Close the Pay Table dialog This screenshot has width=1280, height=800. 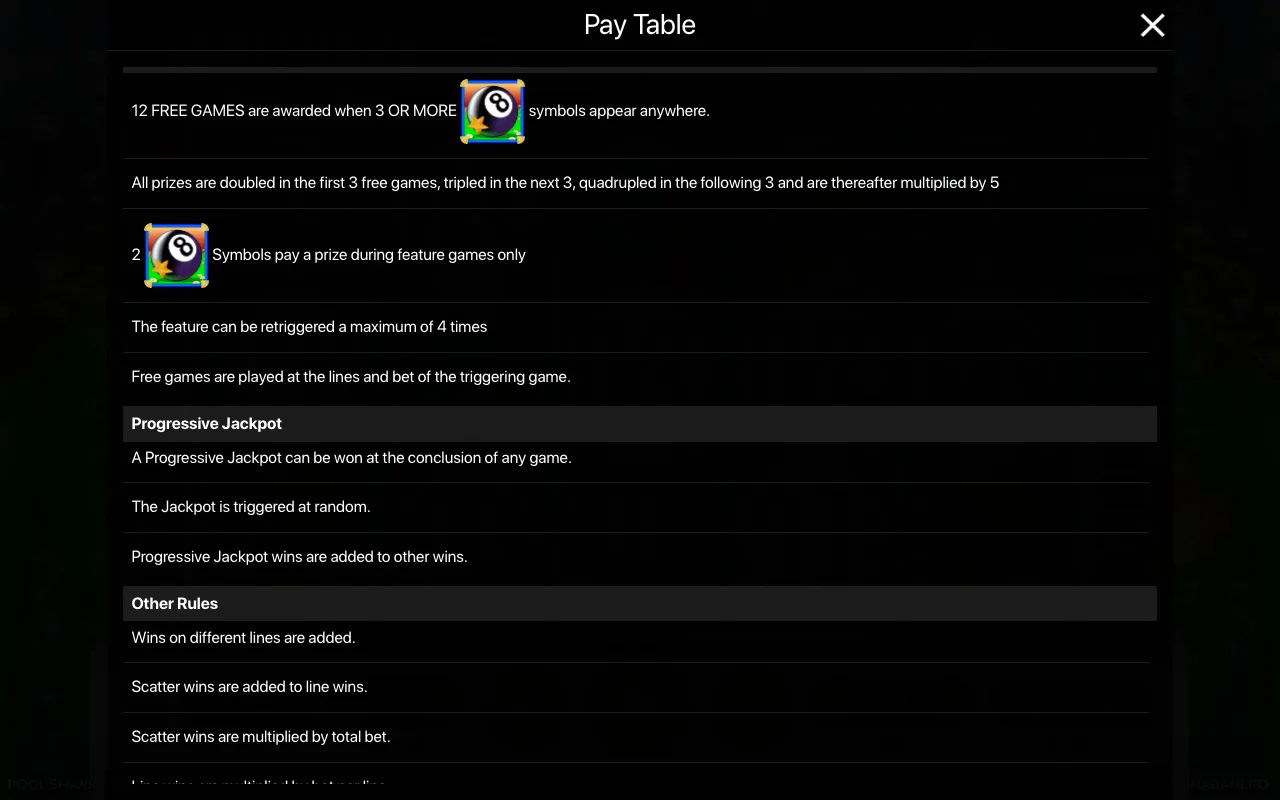(x=1152, y=25)
